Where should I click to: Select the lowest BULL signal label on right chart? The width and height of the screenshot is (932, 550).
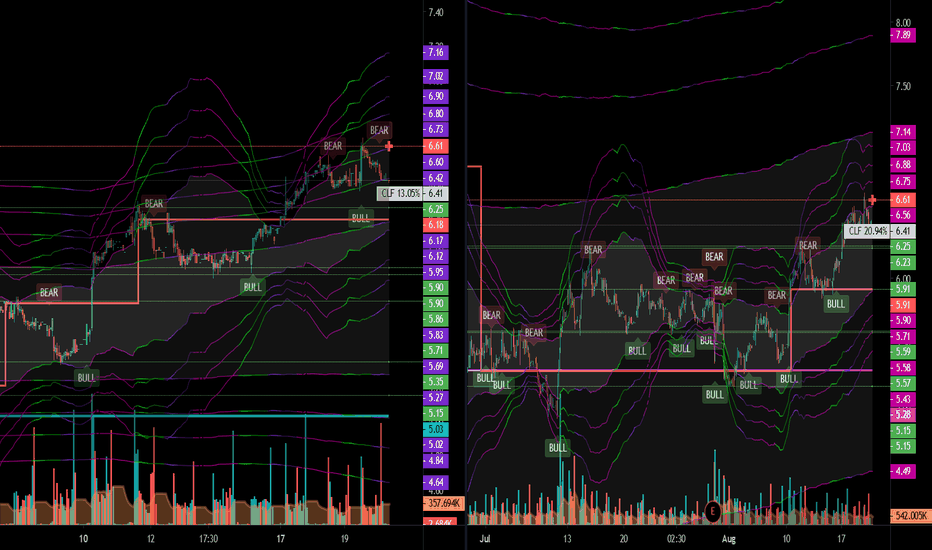pyautogui.click(x=558, y=448)
